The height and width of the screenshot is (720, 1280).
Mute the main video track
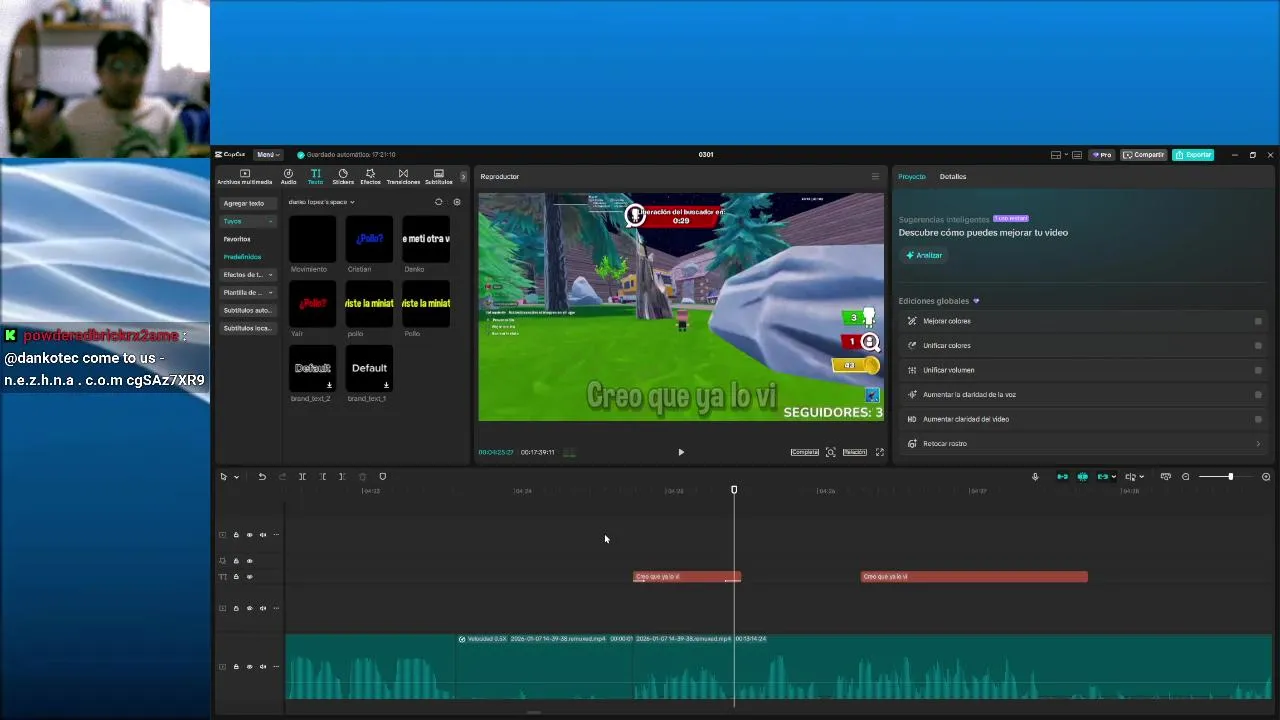point(263,667)
